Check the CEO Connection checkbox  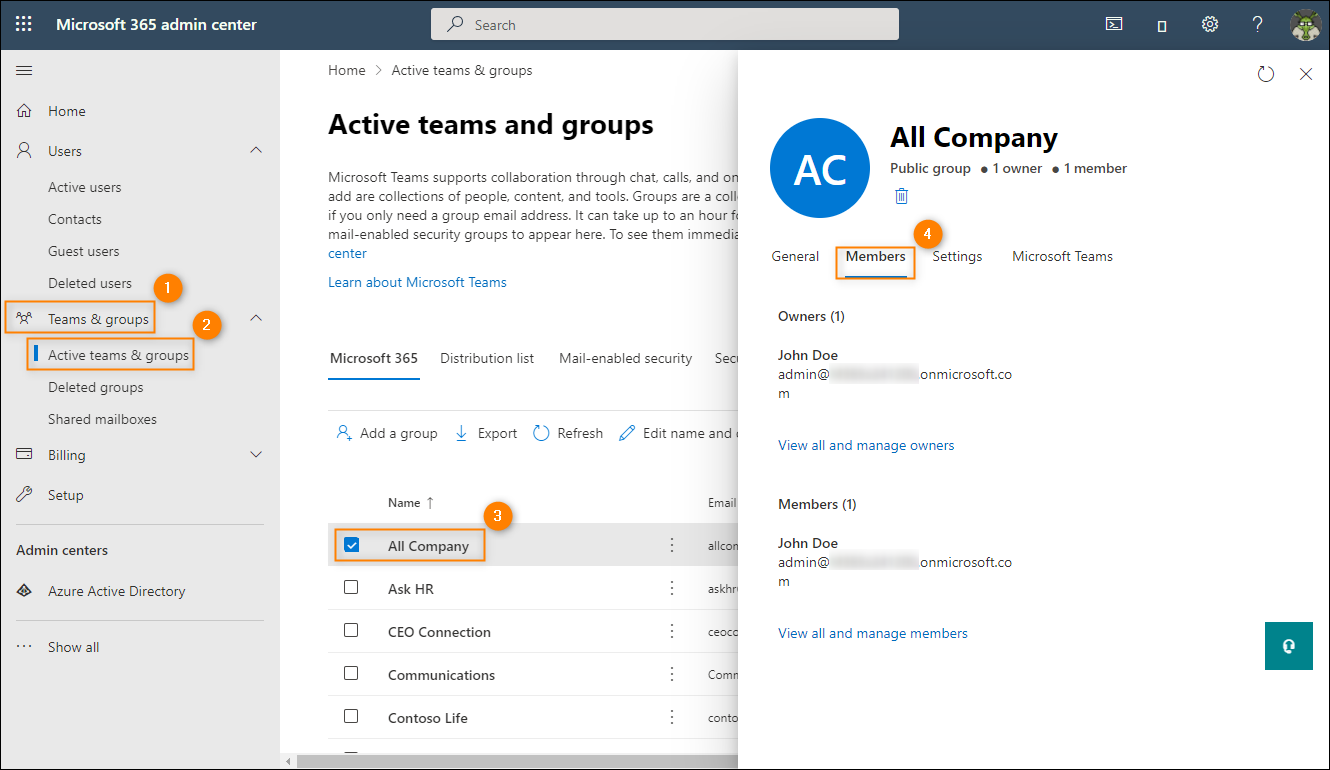351,630
